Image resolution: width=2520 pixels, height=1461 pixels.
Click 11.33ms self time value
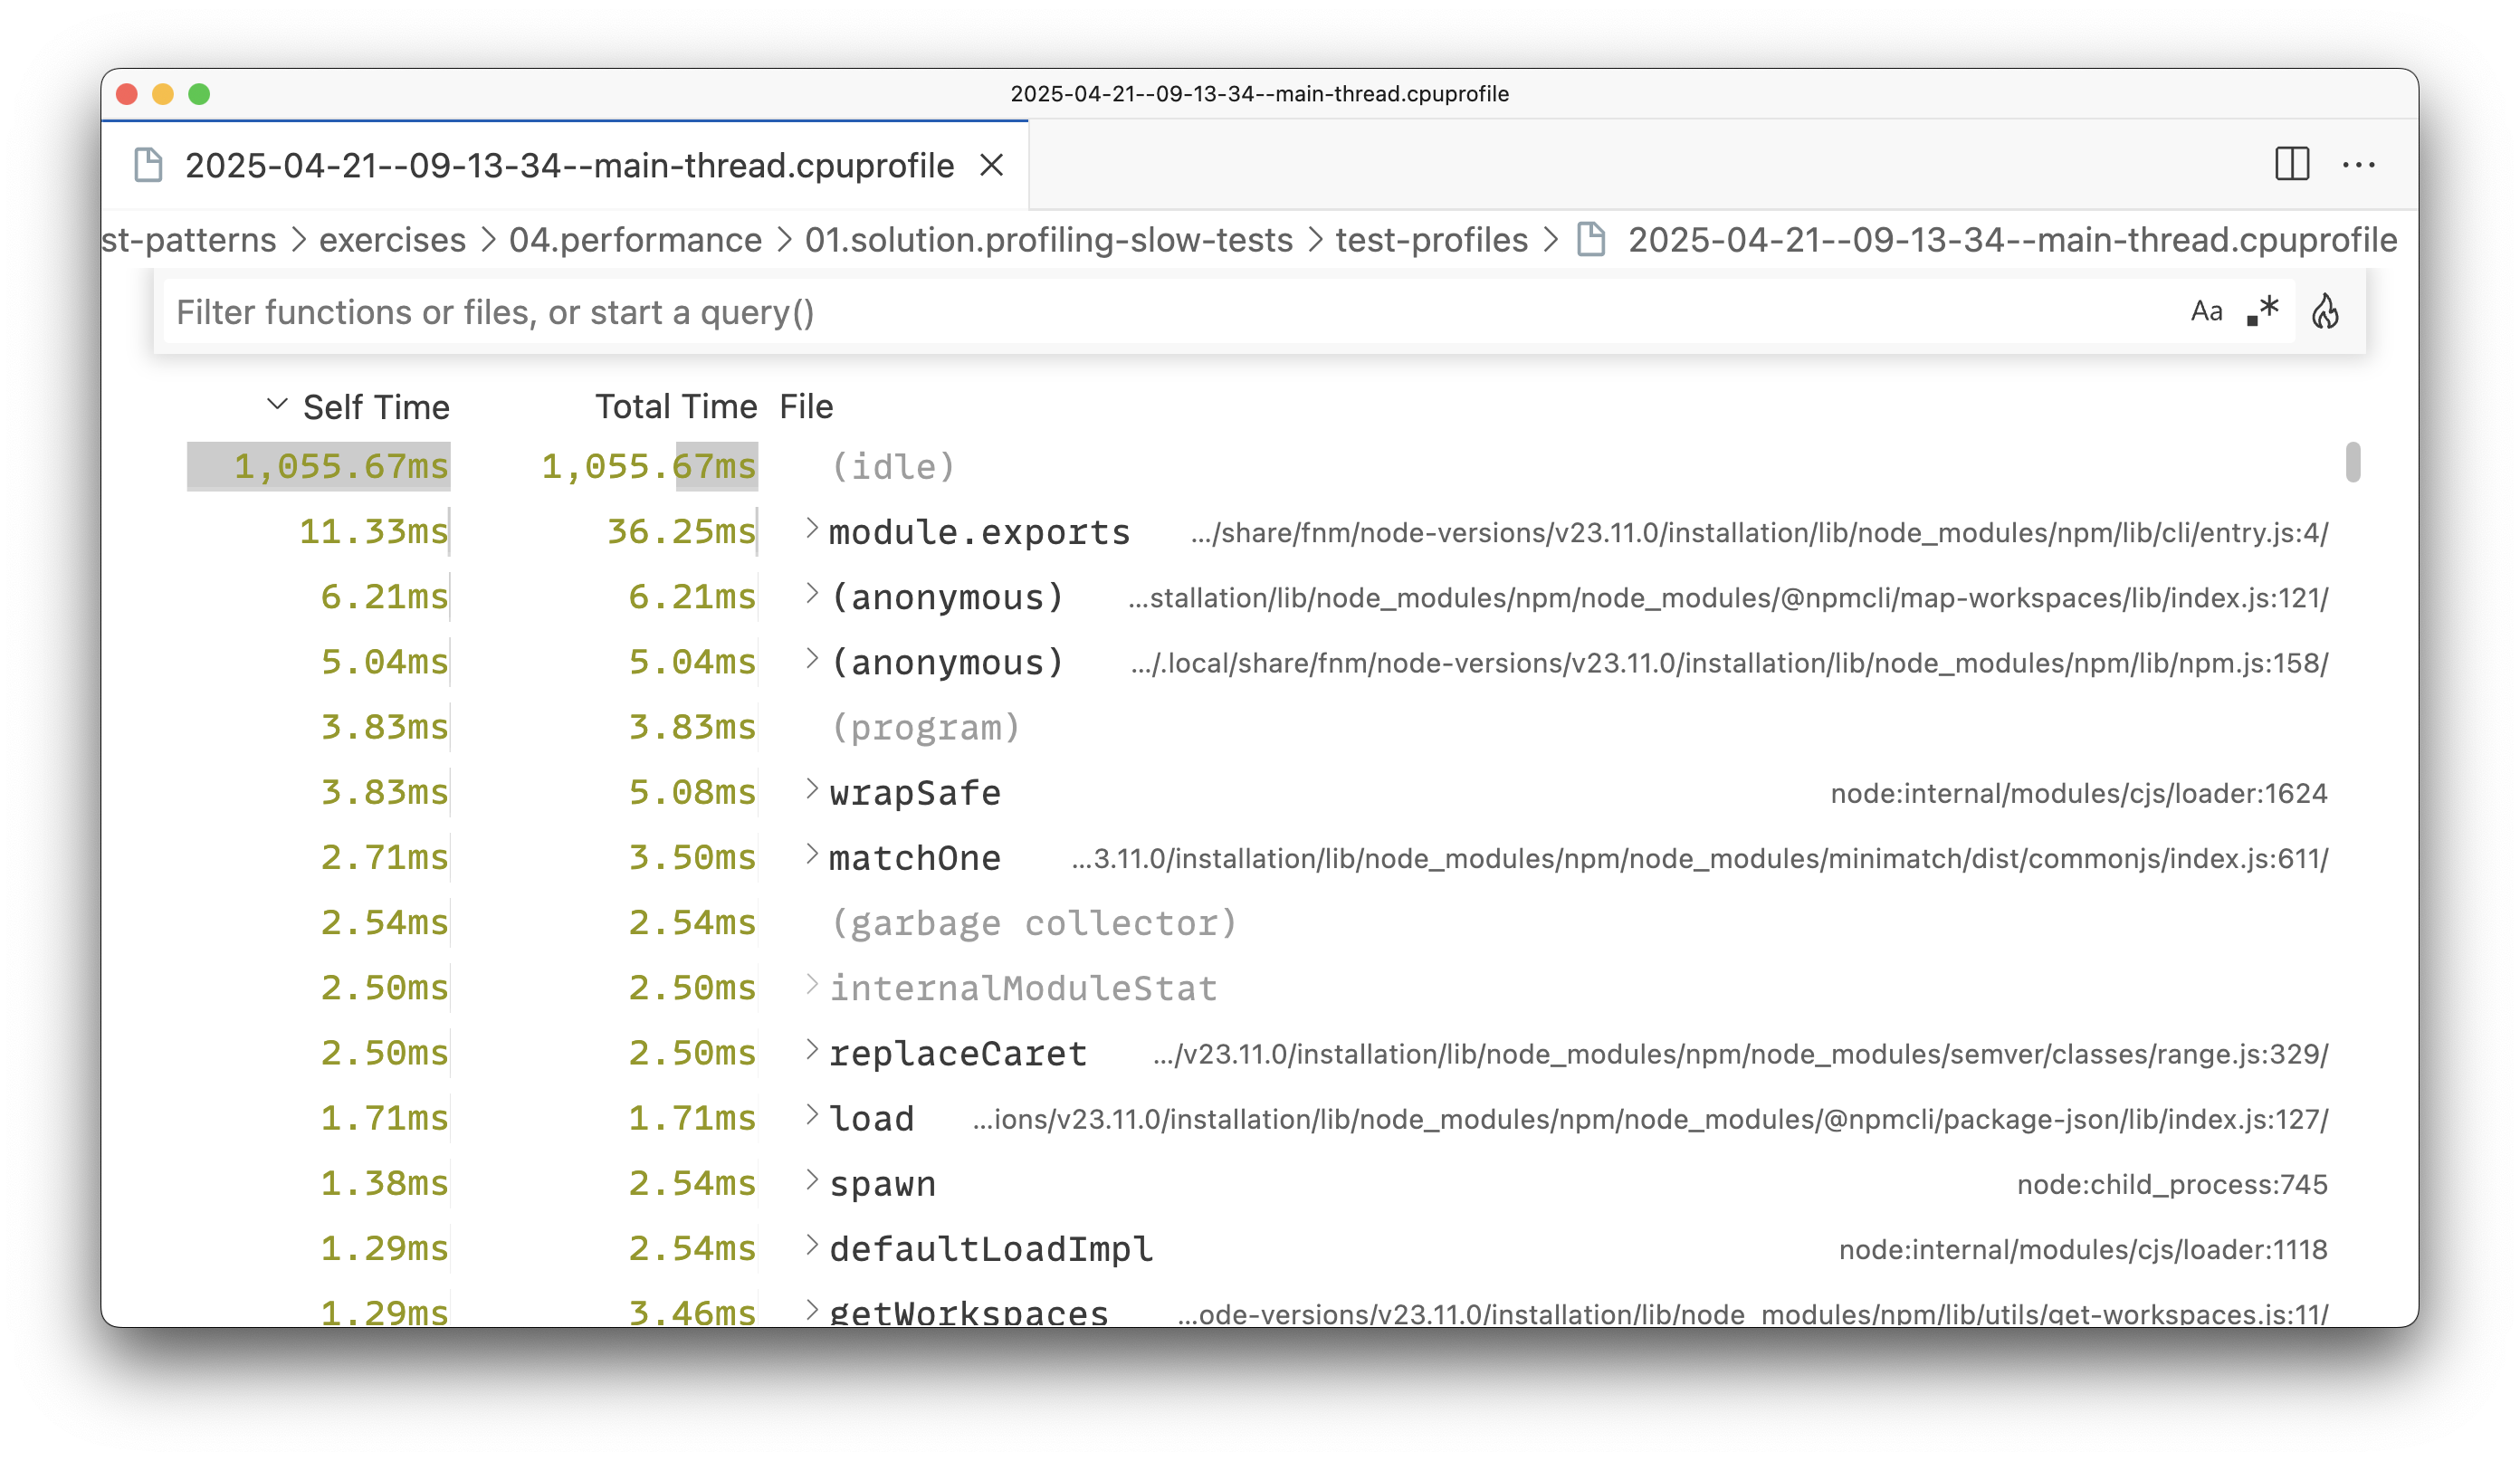[x=374, y=531]
